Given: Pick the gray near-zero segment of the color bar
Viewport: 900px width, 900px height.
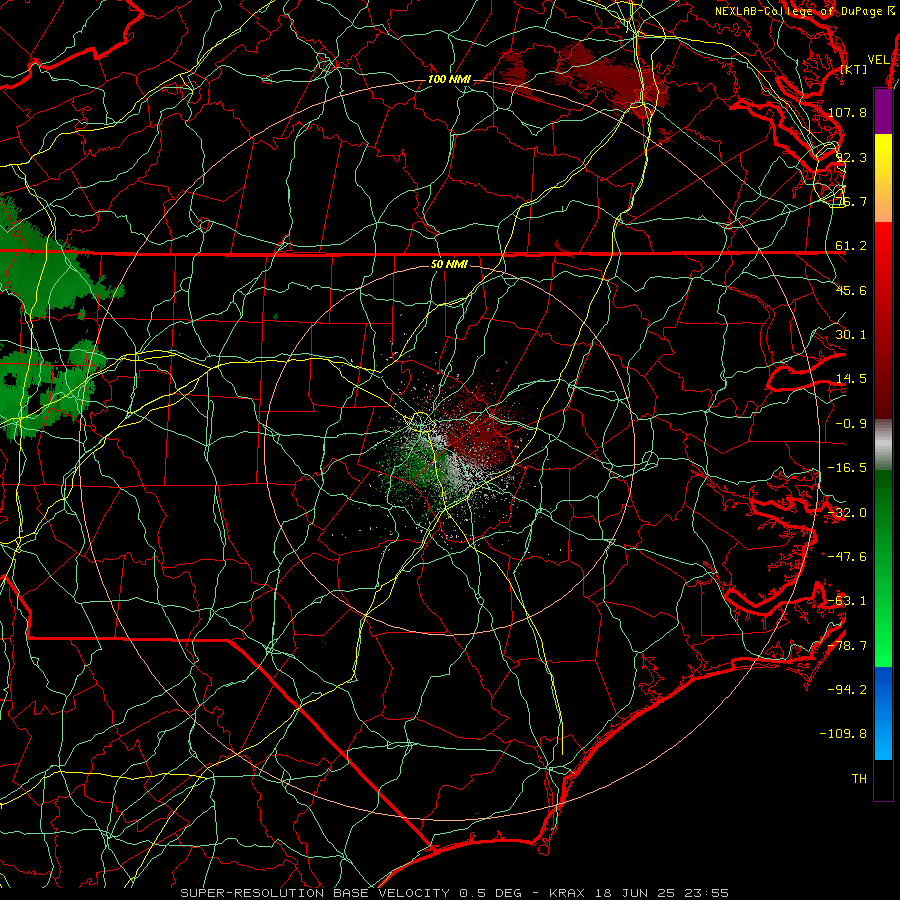Looking at the screenshot, I should (x=883, y=444).
